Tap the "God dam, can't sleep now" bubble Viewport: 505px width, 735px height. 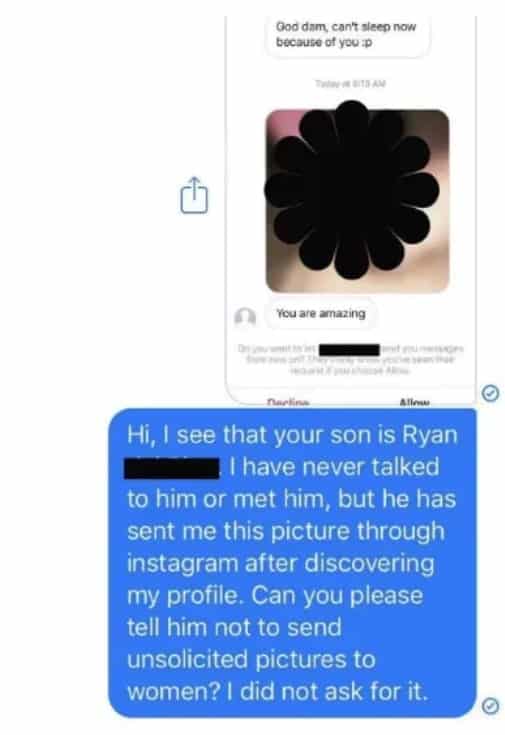click(347, 35)
